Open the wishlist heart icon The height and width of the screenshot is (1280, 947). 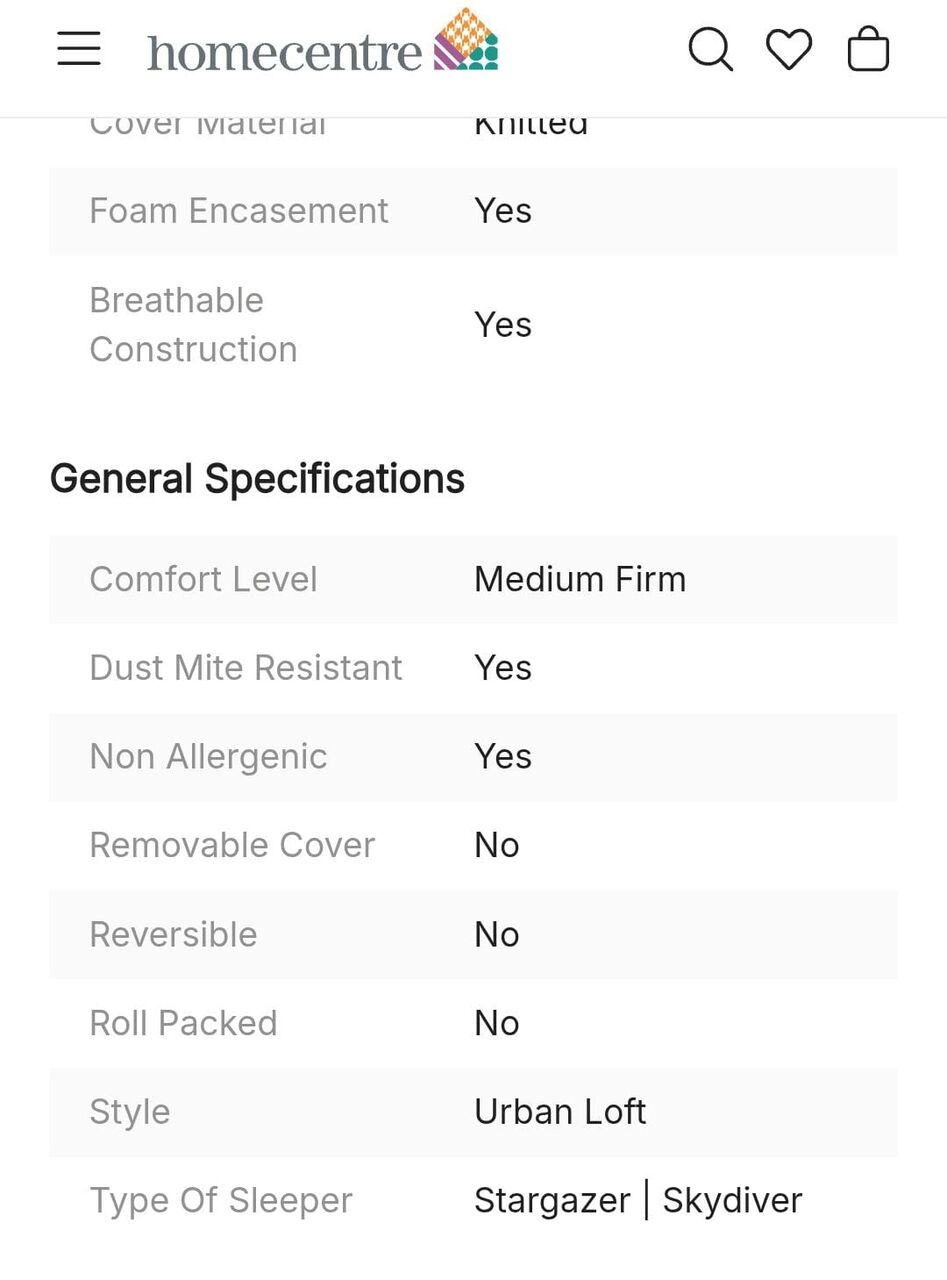click(789, 49)
